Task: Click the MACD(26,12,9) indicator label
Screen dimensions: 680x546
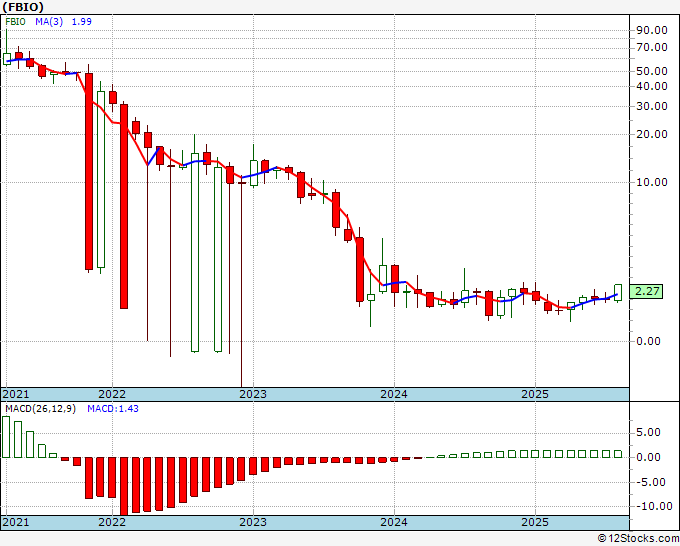Action: point(40,409)
